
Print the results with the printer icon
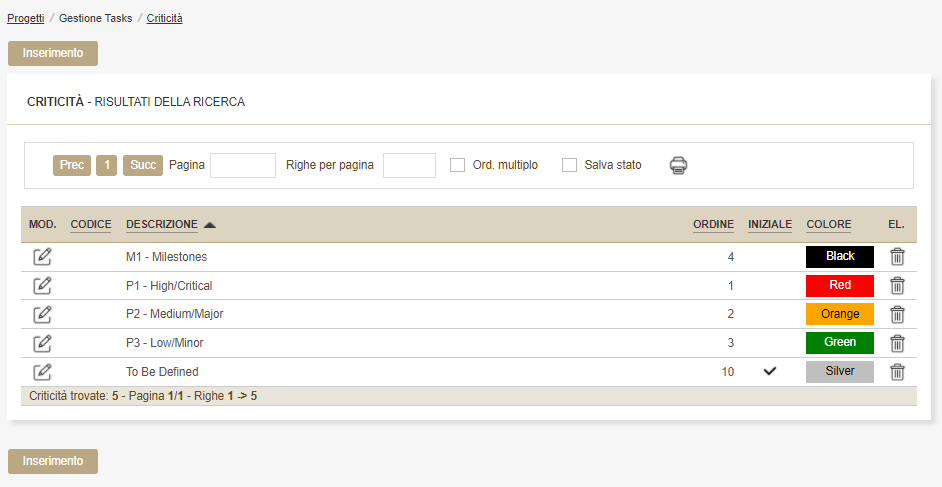(679, 166)
